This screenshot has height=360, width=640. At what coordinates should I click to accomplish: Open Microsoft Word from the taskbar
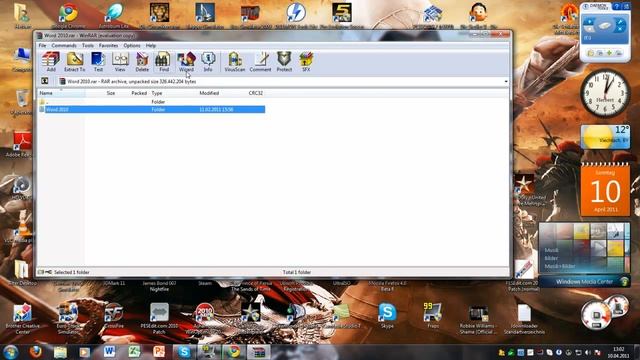pyautogui.click(x=109, y=352)
